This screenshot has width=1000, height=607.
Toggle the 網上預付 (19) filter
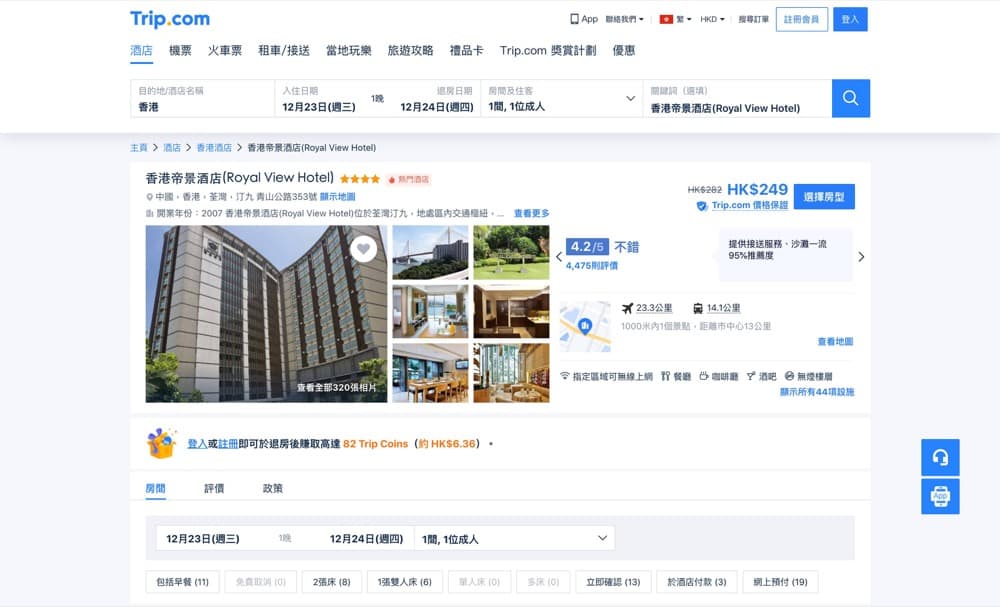tap(780, 582)
